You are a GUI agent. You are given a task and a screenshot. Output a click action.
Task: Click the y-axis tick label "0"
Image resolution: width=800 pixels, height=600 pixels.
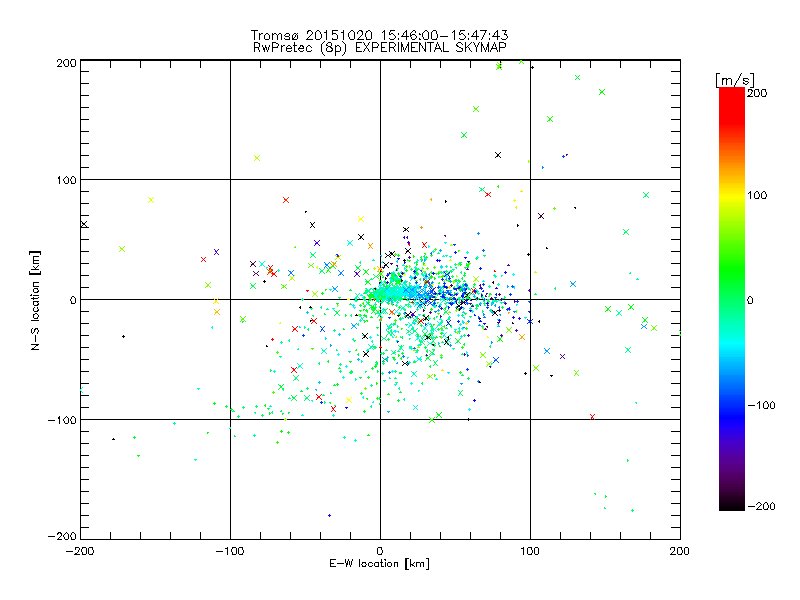tap(73, 300)
